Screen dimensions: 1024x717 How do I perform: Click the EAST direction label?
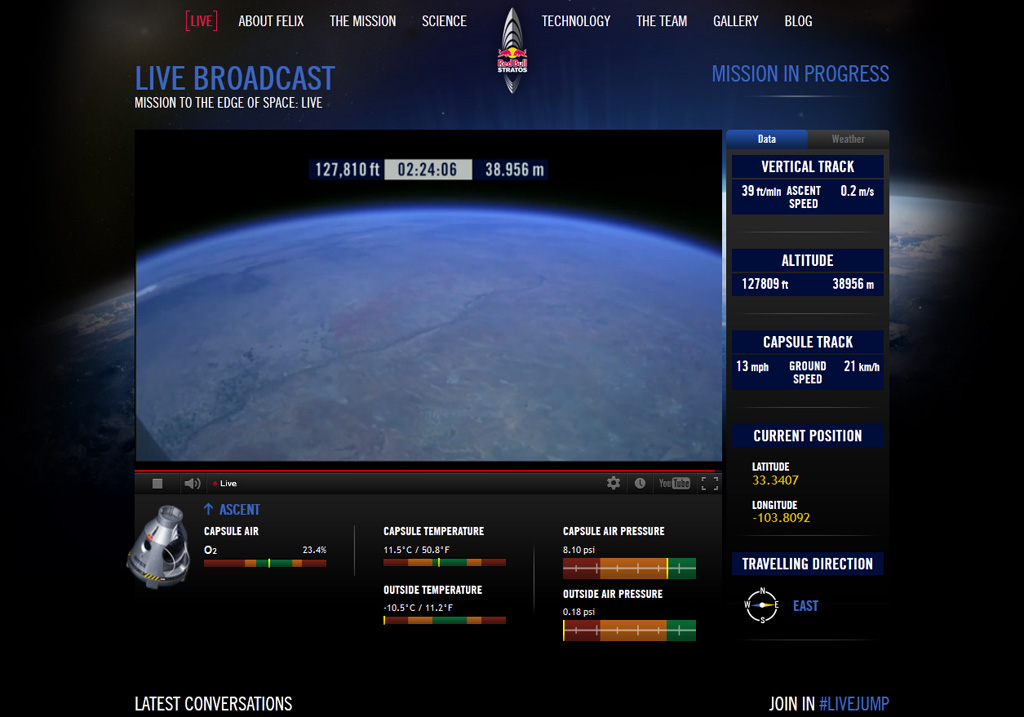805,606
